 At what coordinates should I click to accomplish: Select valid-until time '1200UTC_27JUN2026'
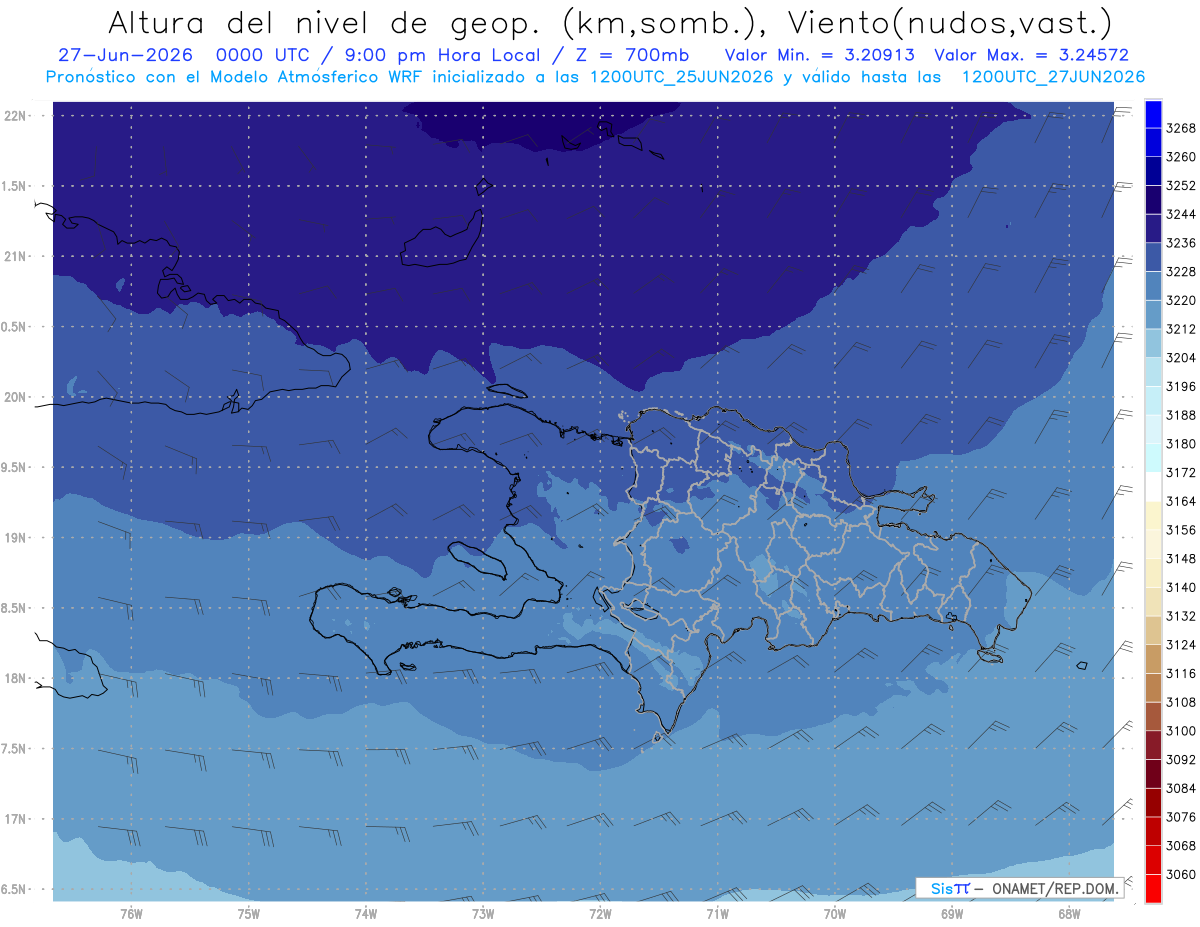click(1053, 76)
